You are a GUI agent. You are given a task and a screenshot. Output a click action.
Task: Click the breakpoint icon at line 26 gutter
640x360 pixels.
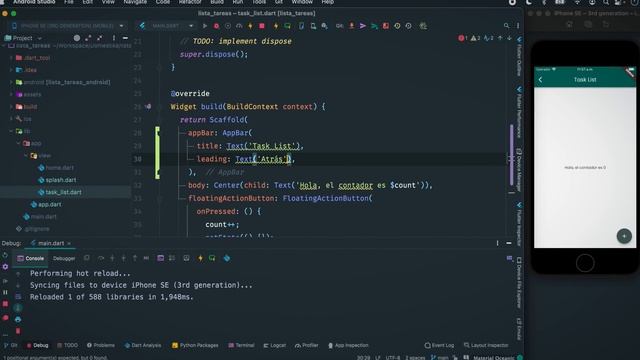click(148, 107)
